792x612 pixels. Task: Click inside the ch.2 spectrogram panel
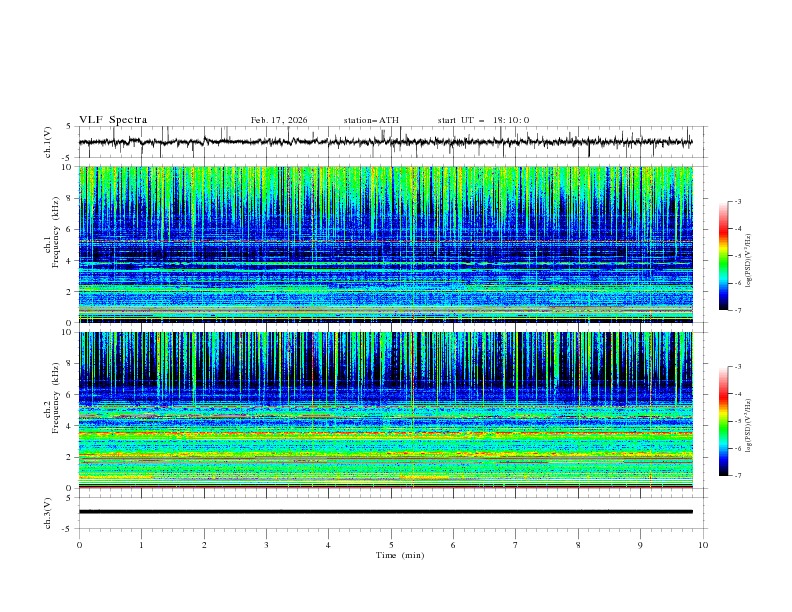point(386,410)
